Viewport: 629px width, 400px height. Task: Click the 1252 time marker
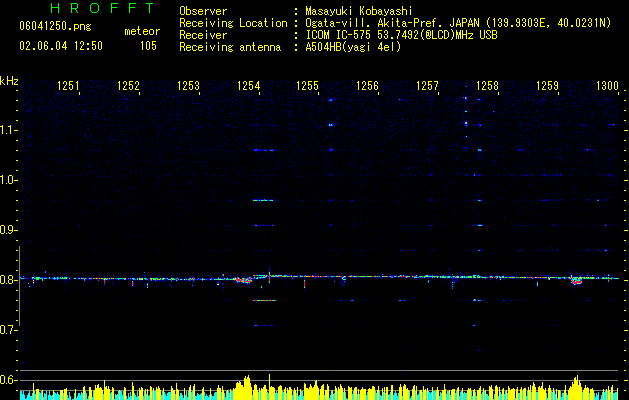click(128, 86)
